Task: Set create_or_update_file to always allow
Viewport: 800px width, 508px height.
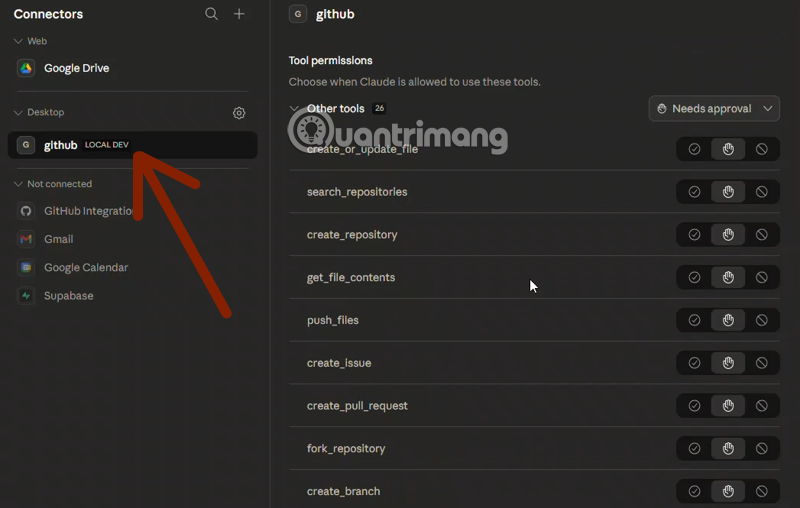Action: tap(694, 149)
